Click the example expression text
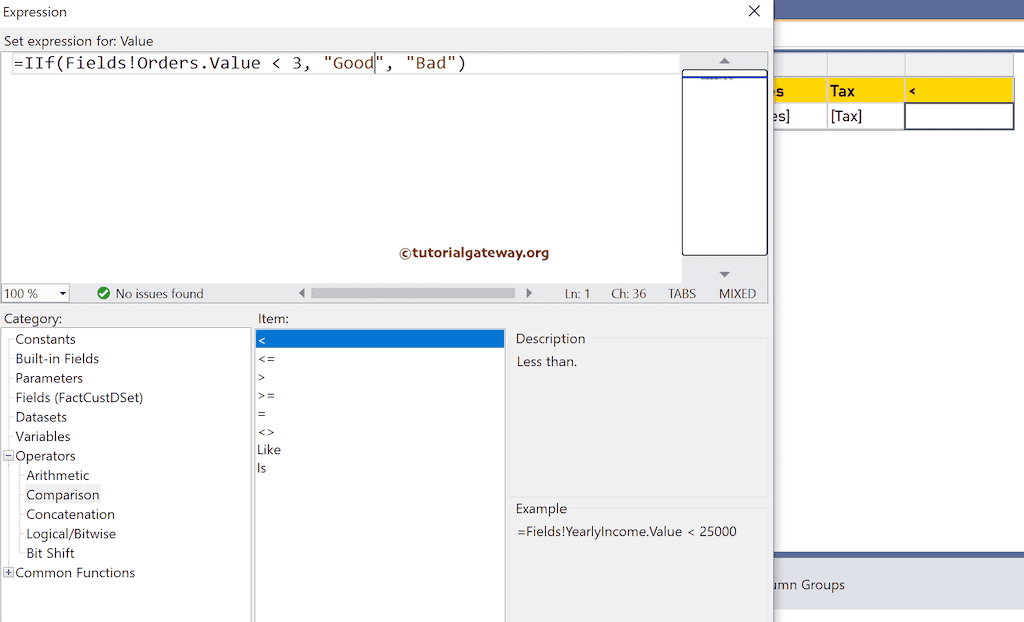Screen dimensions: 1024x622 pos(627,532)
